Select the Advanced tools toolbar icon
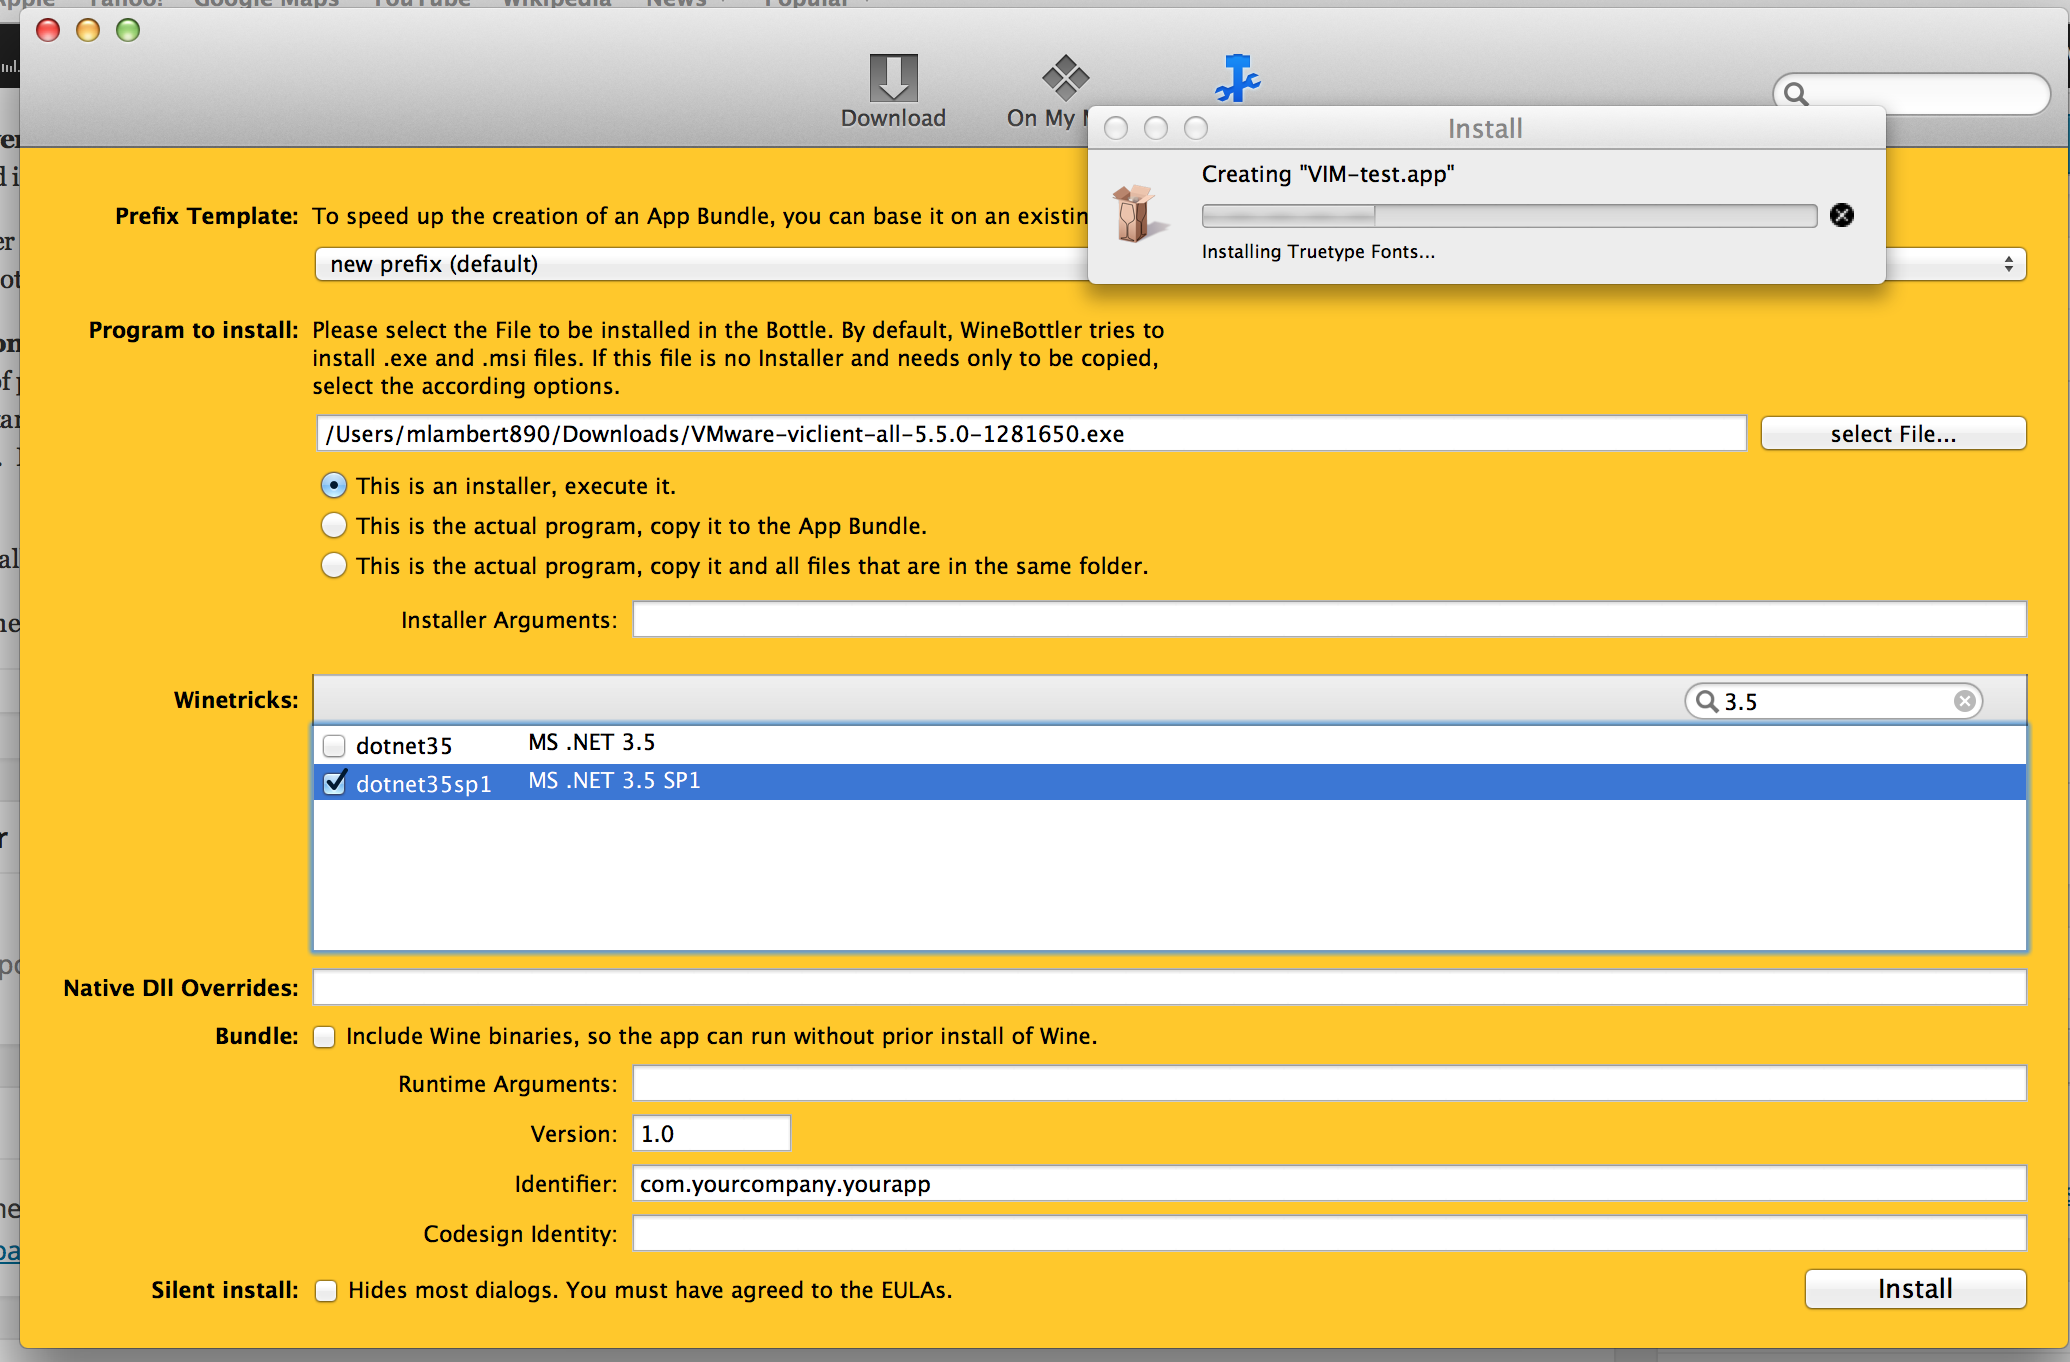 coord(1237,78)
